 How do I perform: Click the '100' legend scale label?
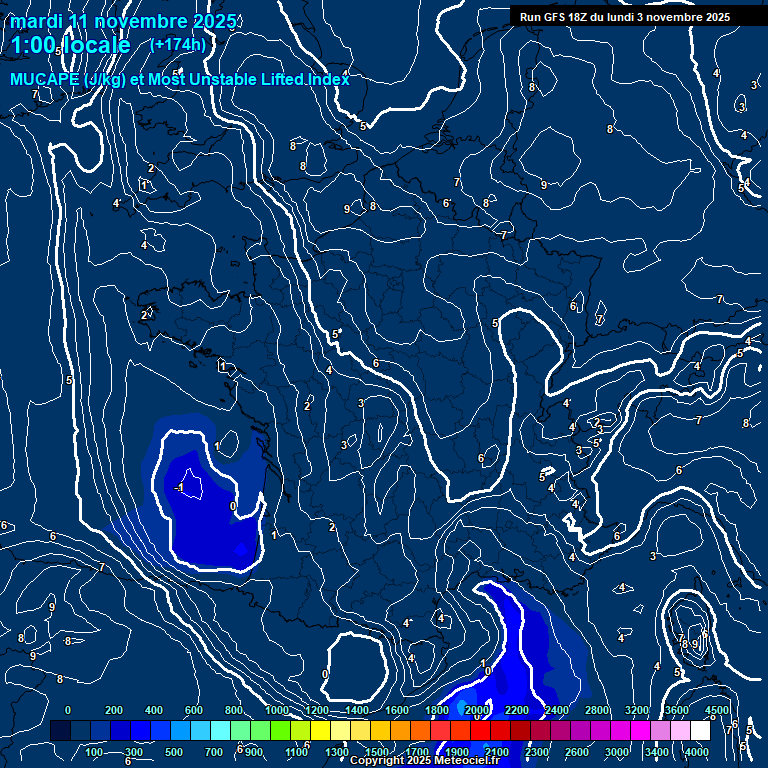[x=94, y=752]
